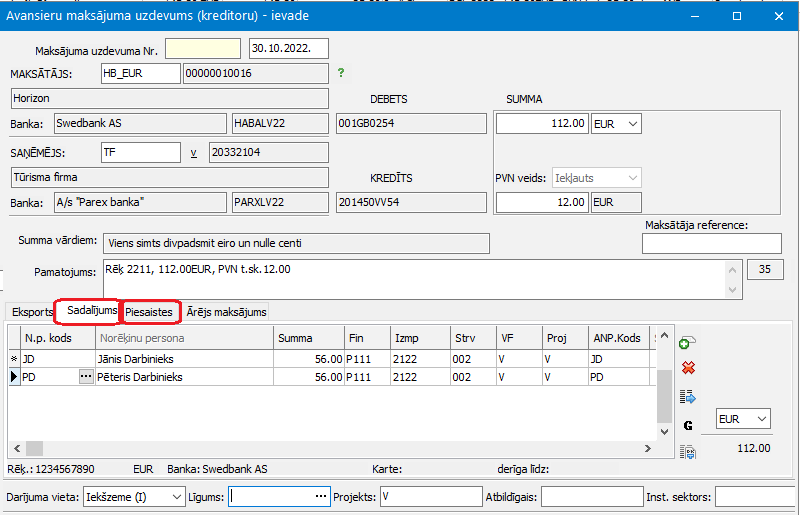Image resolution: width=800 pixels, height=515 pixels.
Task: Select the Ārējs maksājums tab
Action: pyautogui.click(x=226, y=312)
